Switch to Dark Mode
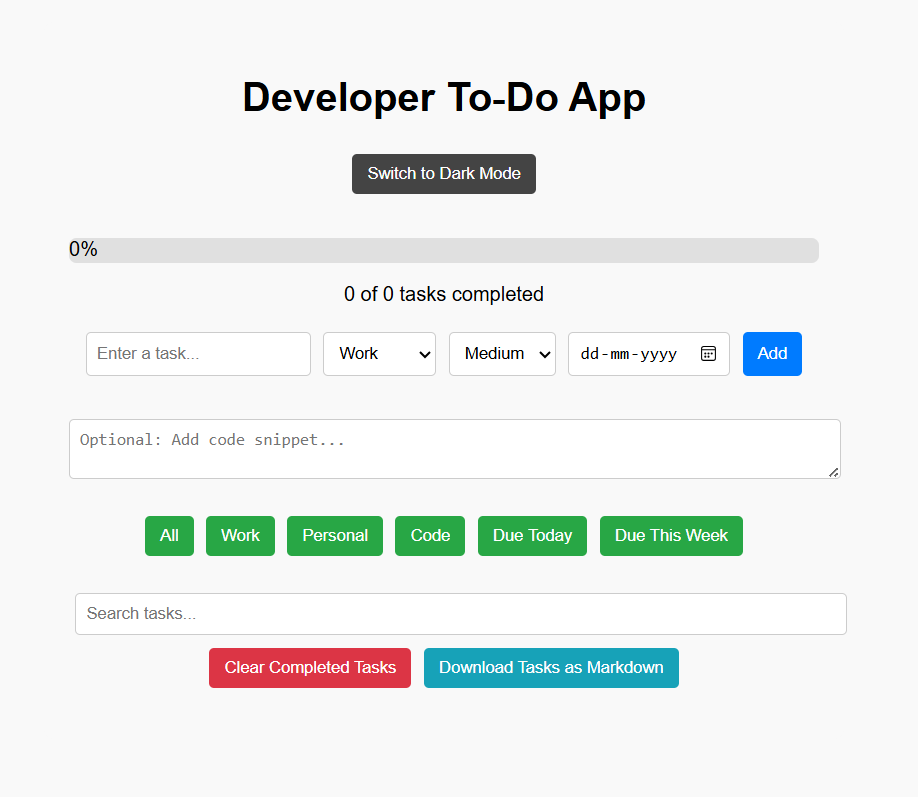This screenshot has width=918, height=797. pos(443,173)
